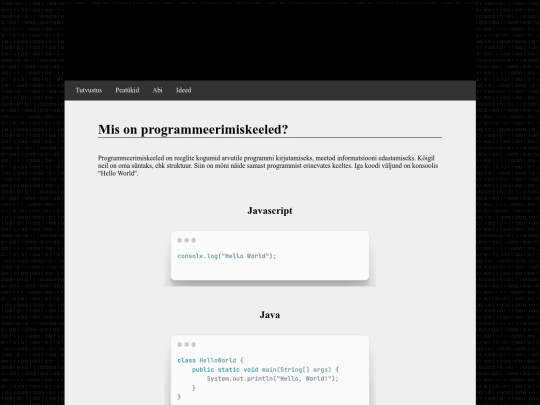Click the 'public static void main' code line
This screenshot has width=540, height=405.
[265, 370]
